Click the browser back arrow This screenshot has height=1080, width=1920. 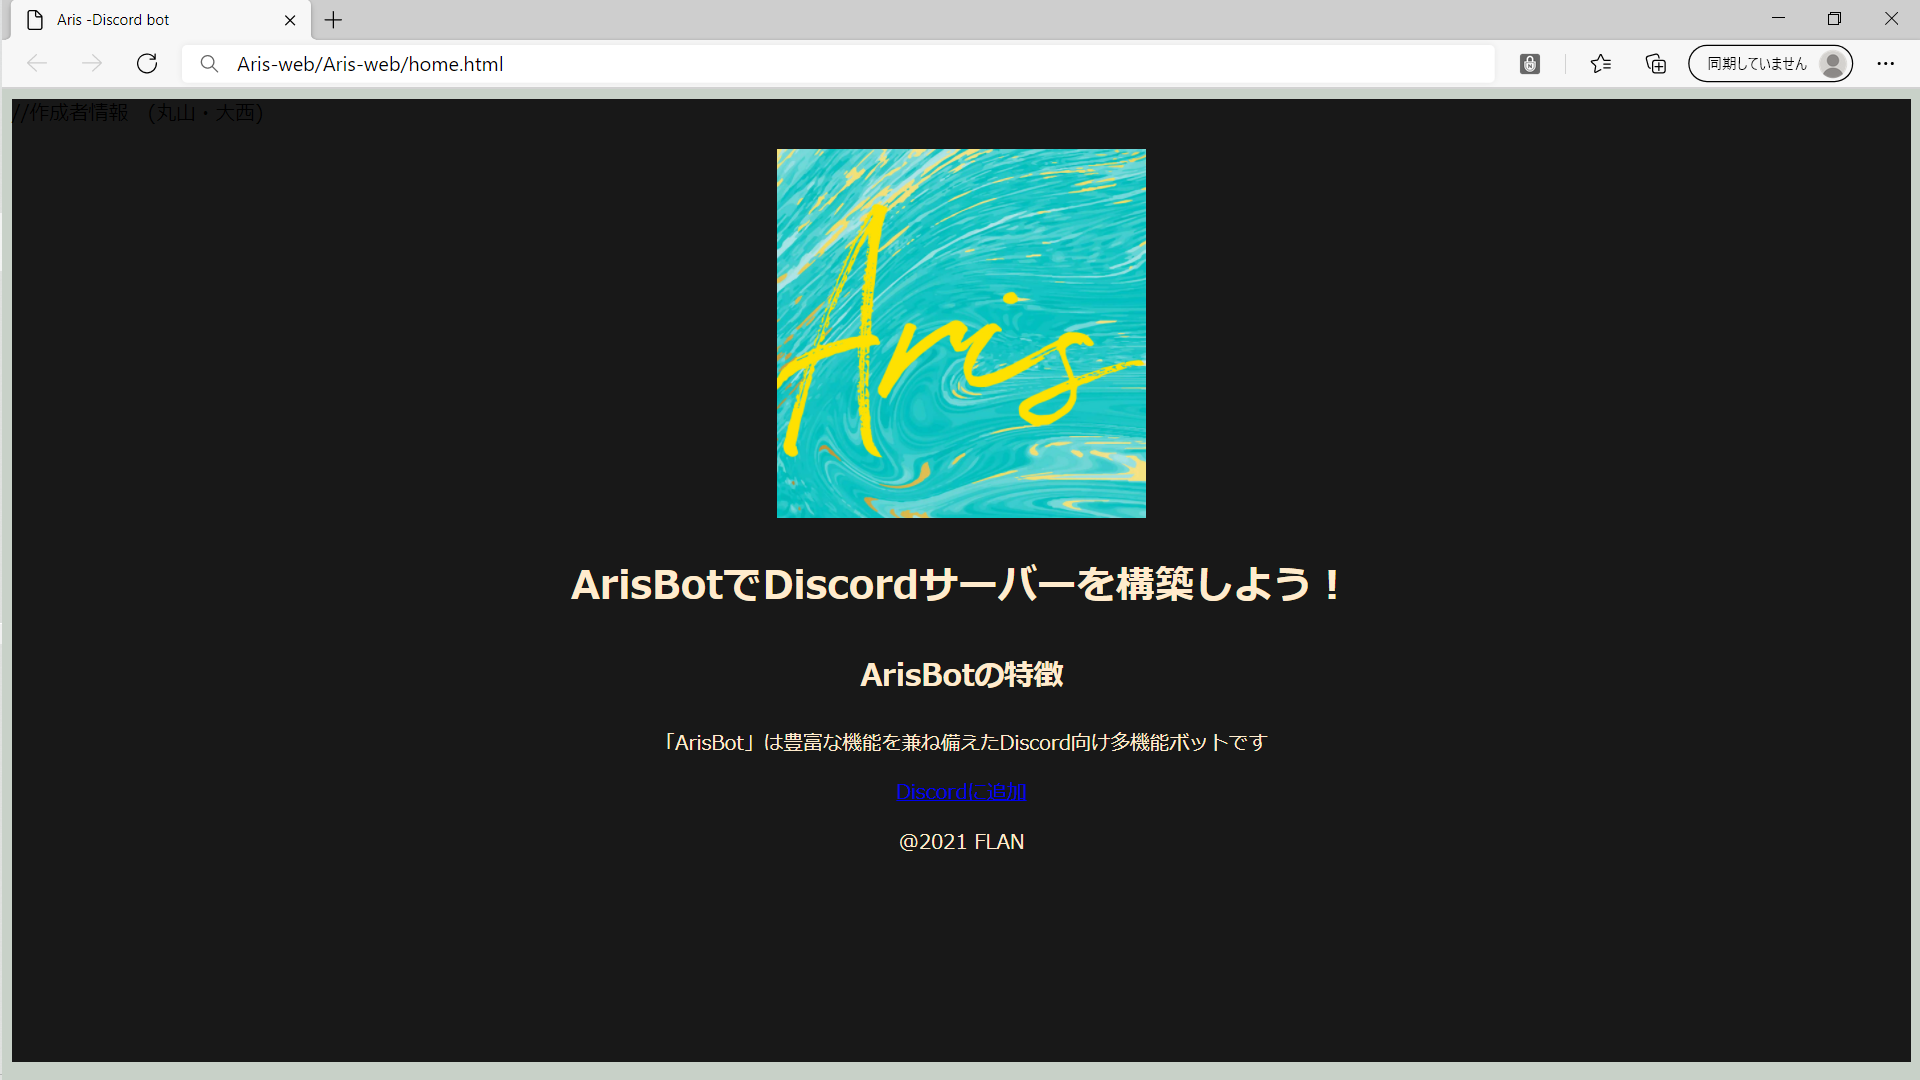coord(37,64)
